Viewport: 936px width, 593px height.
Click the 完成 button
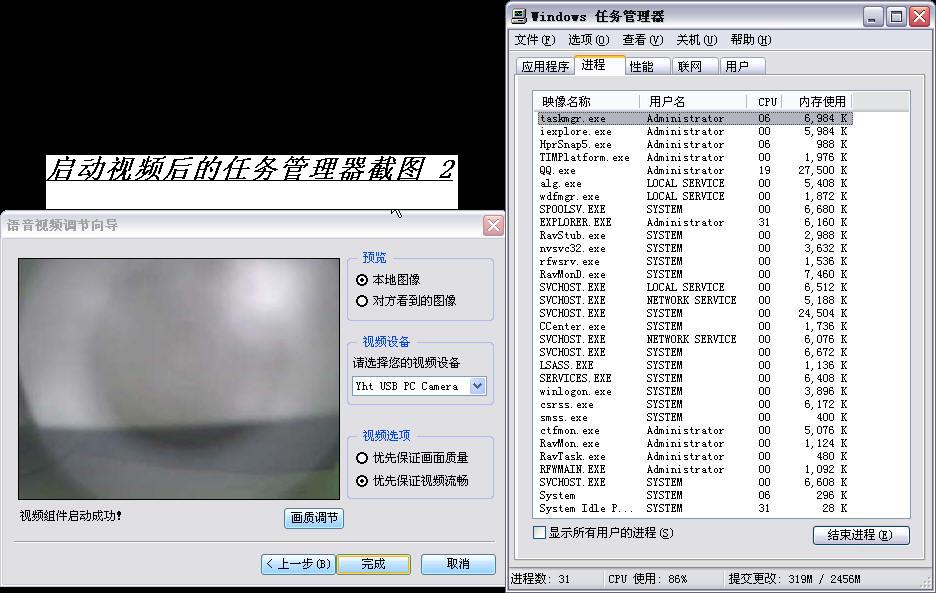click(374, 564)
